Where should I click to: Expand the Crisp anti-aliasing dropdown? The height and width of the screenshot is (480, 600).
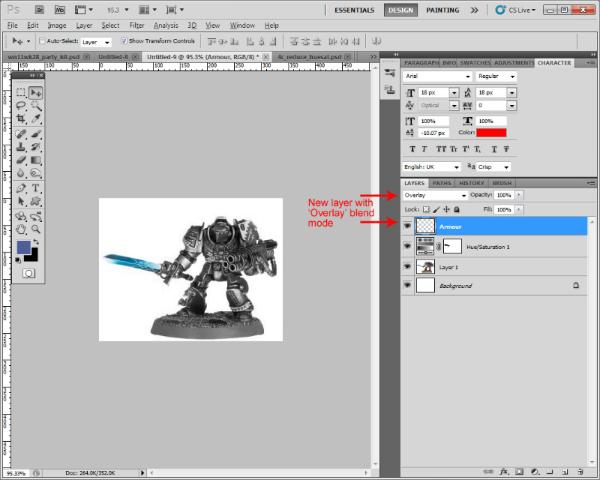493,167
